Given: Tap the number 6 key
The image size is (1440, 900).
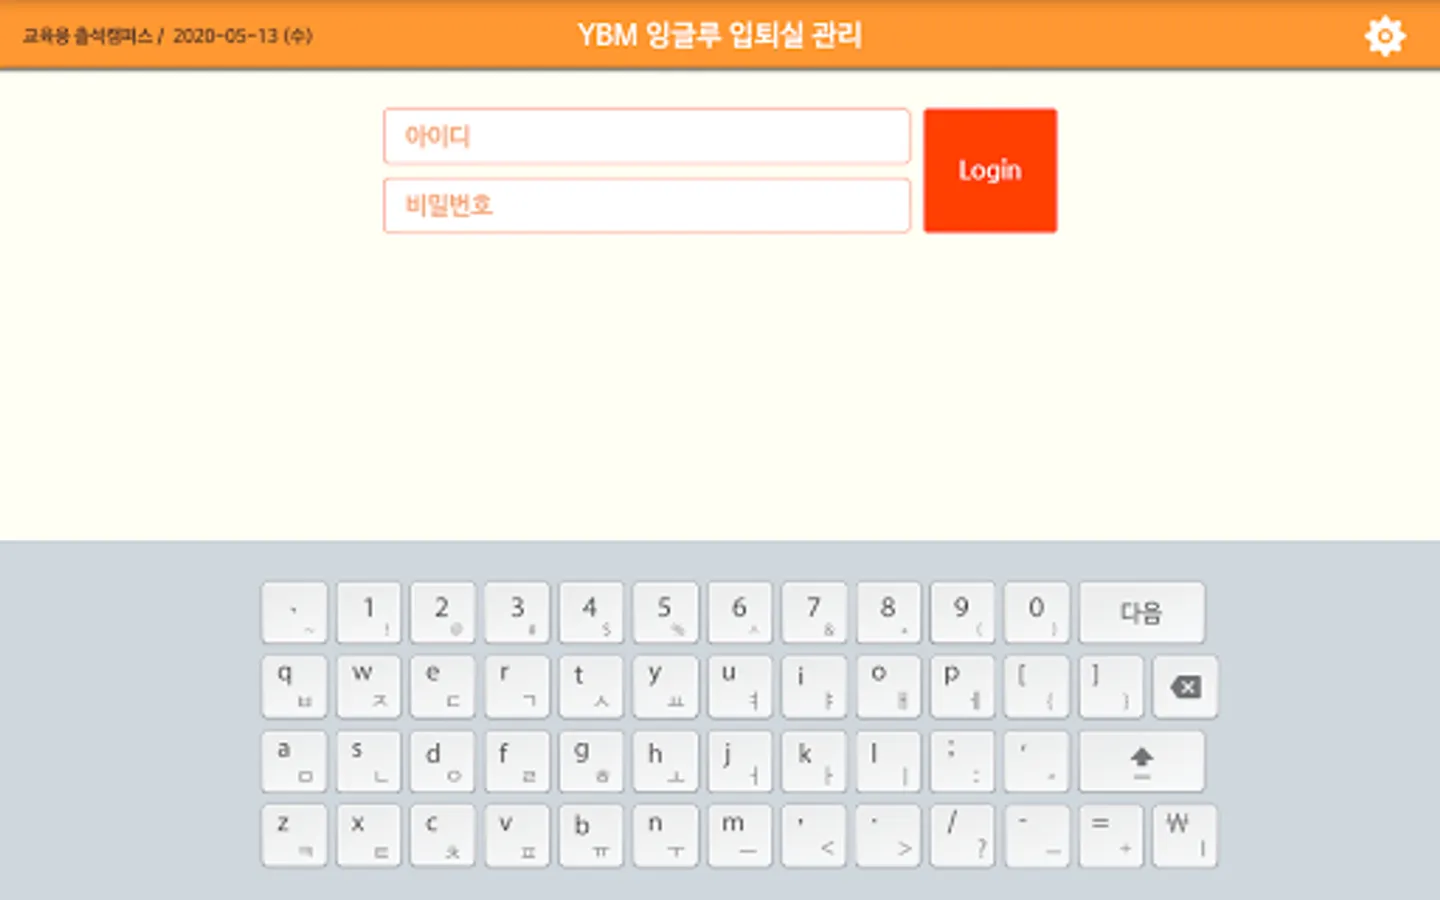Looking at the screenshot, I should coord(740,612).
